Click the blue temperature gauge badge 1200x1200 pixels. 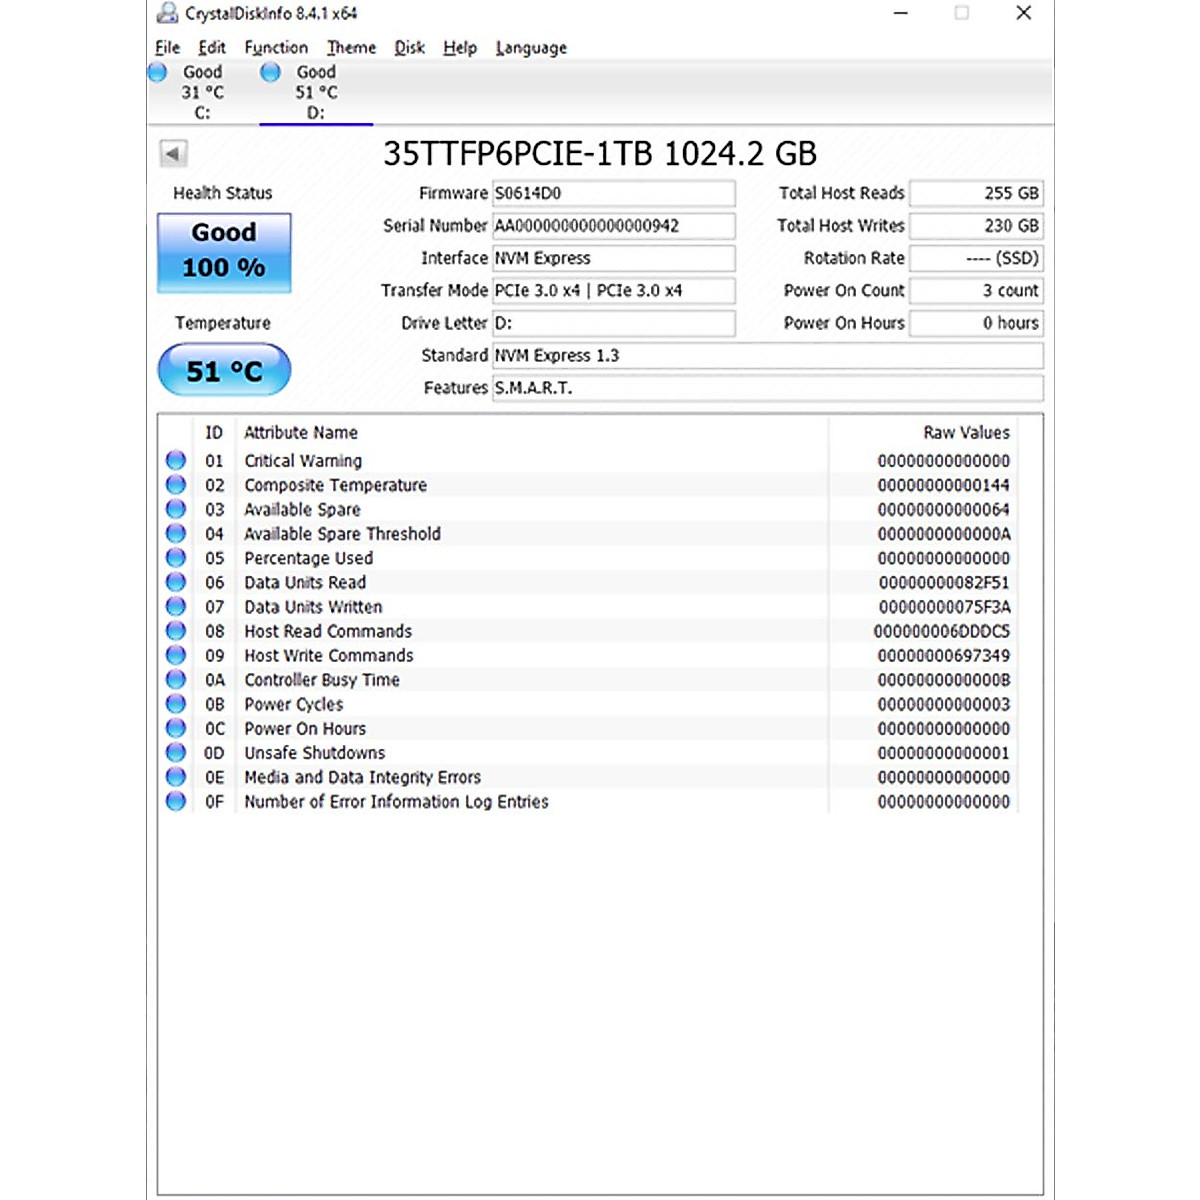coord(223,369)
